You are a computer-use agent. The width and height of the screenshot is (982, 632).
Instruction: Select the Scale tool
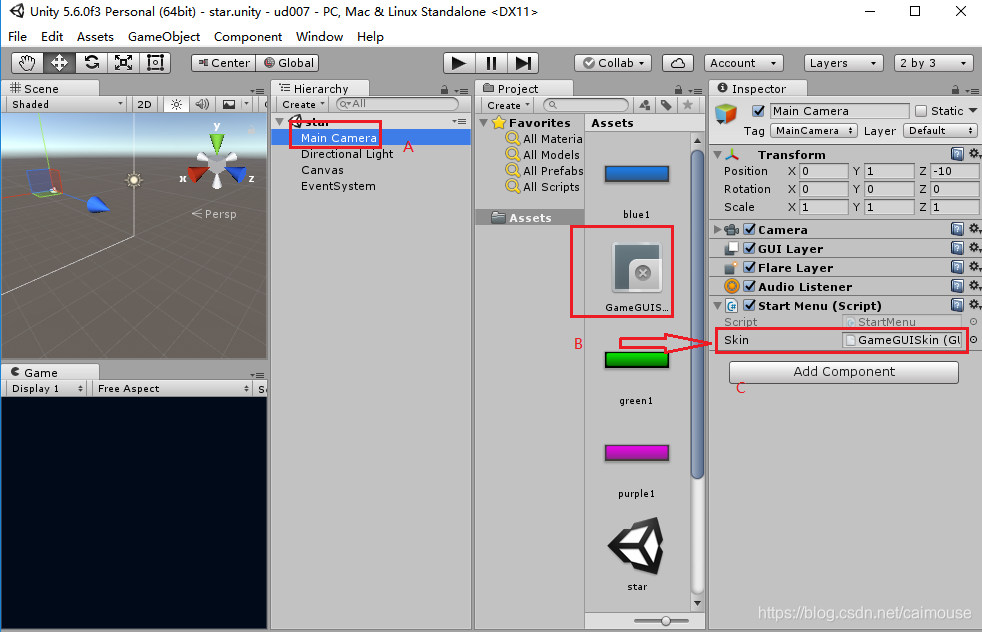click(123, 63)
